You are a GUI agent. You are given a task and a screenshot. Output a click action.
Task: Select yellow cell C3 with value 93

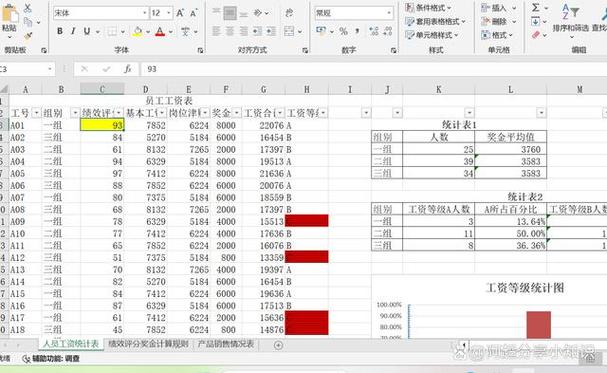pyautogui.click(x=102, y=125)
